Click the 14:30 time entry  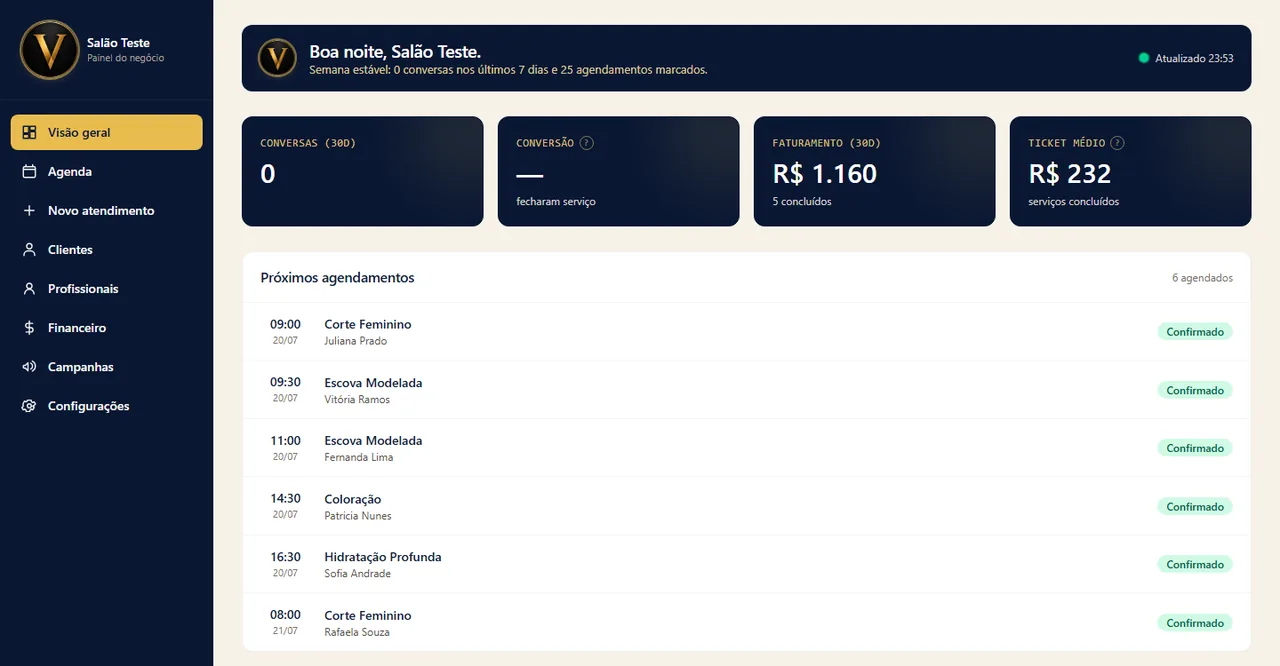285,498
